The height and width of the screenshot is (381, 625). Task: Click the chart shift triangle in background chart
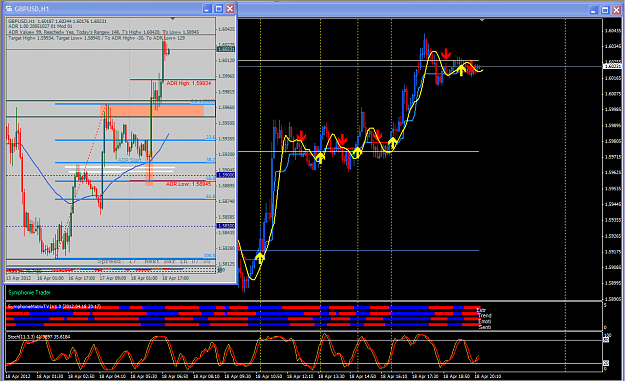482,20
